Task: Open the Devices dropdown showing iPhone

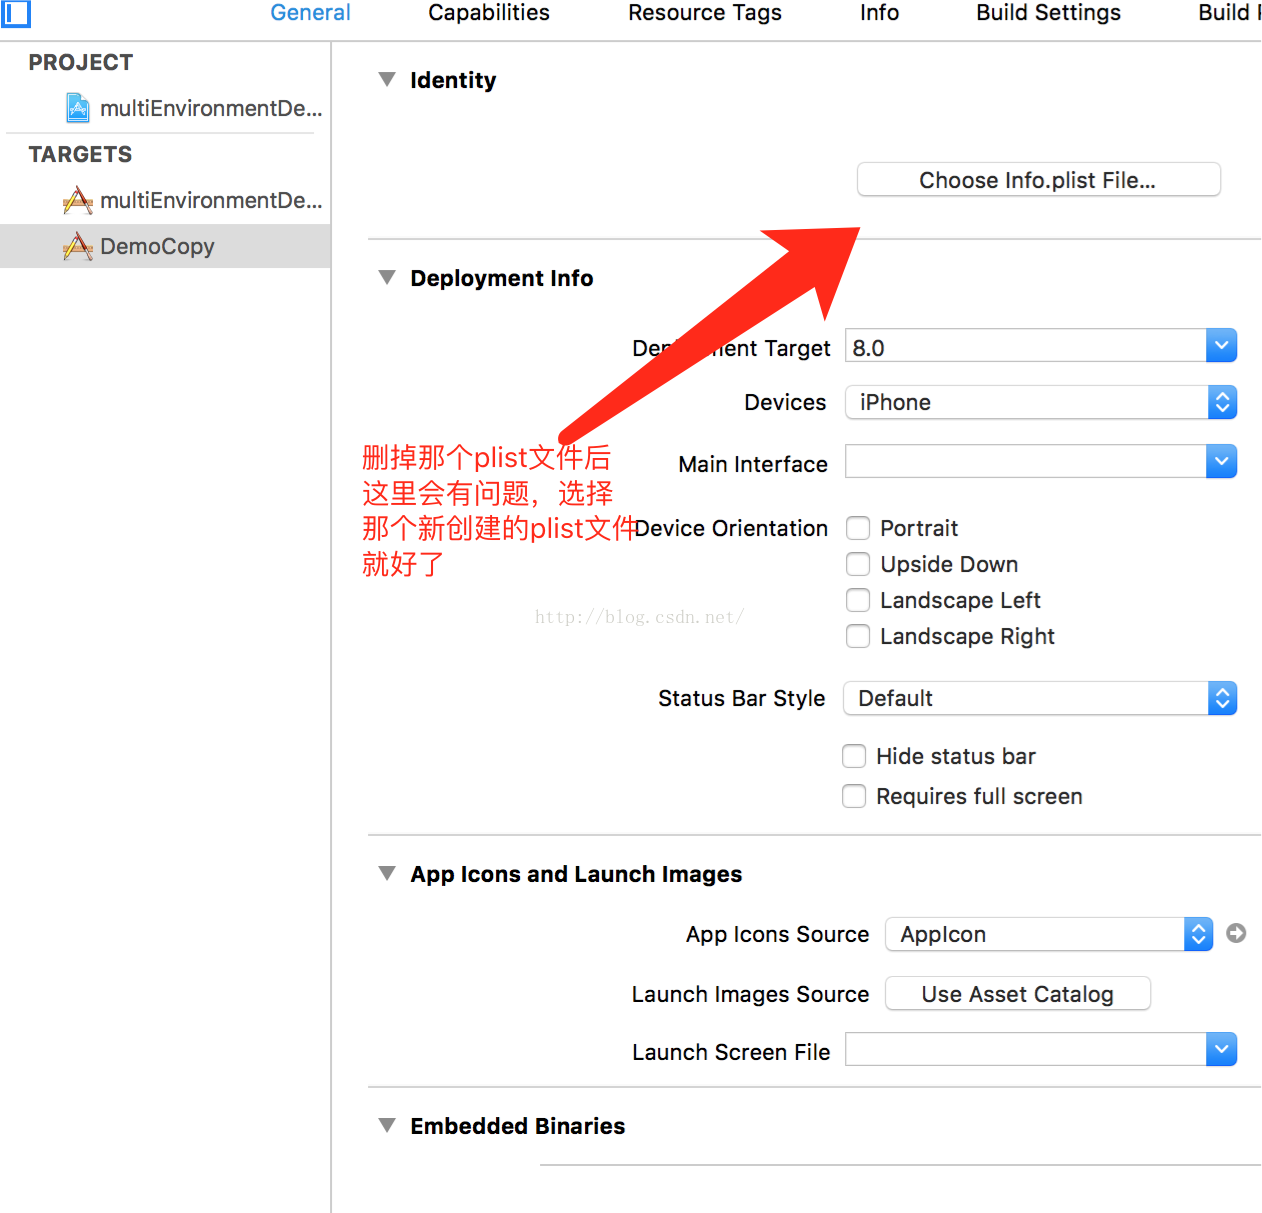Action: tap(1040, 402)
